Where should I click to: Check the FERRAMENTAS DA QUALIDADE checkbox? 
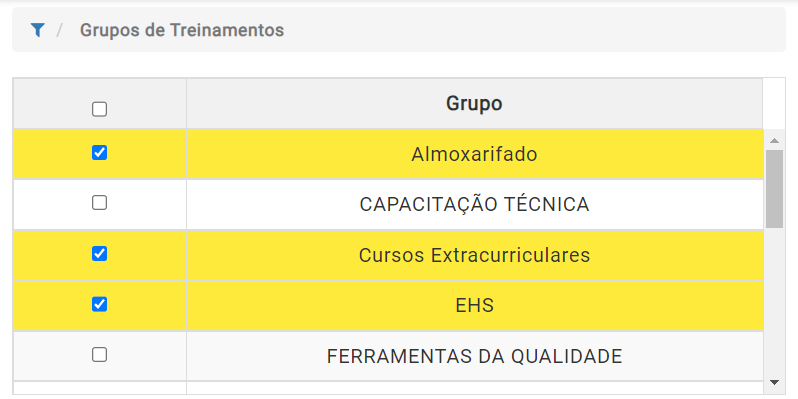coord(99,355)
